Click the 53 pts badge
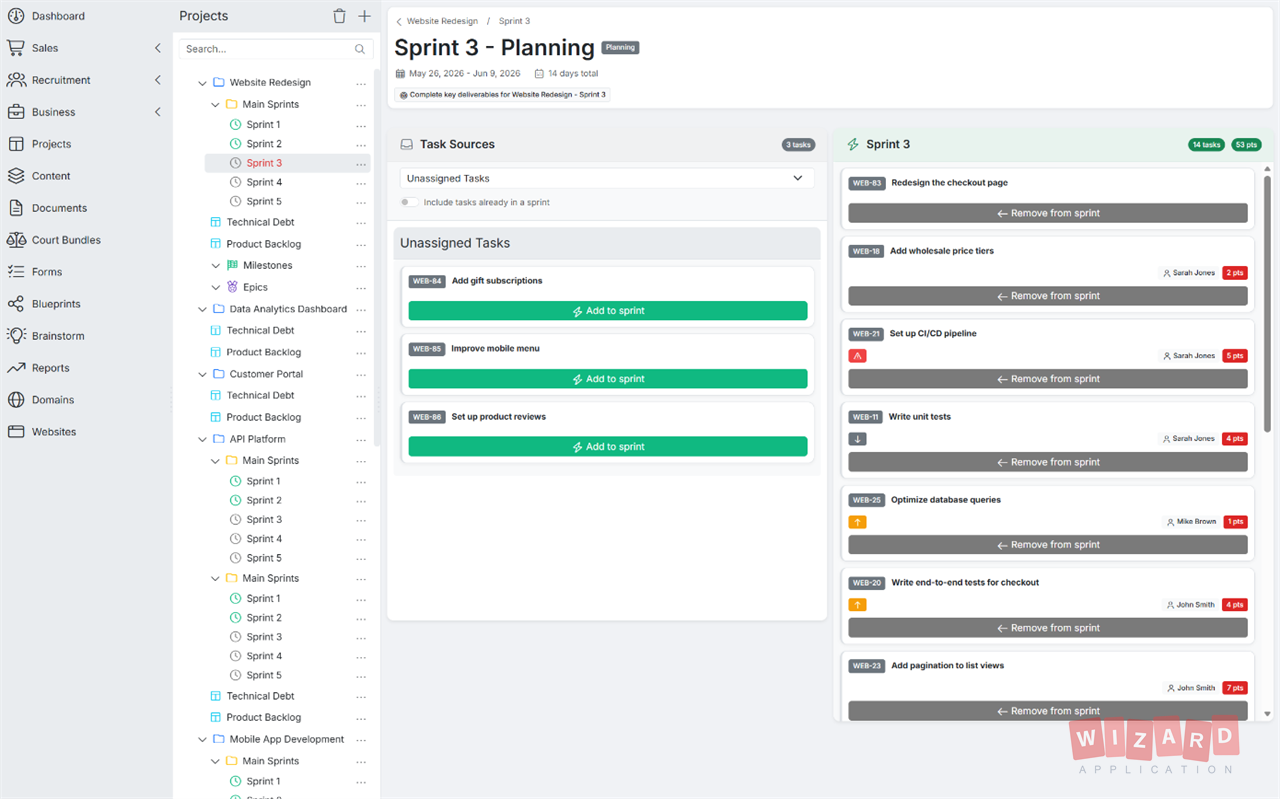 point(1246,145)
